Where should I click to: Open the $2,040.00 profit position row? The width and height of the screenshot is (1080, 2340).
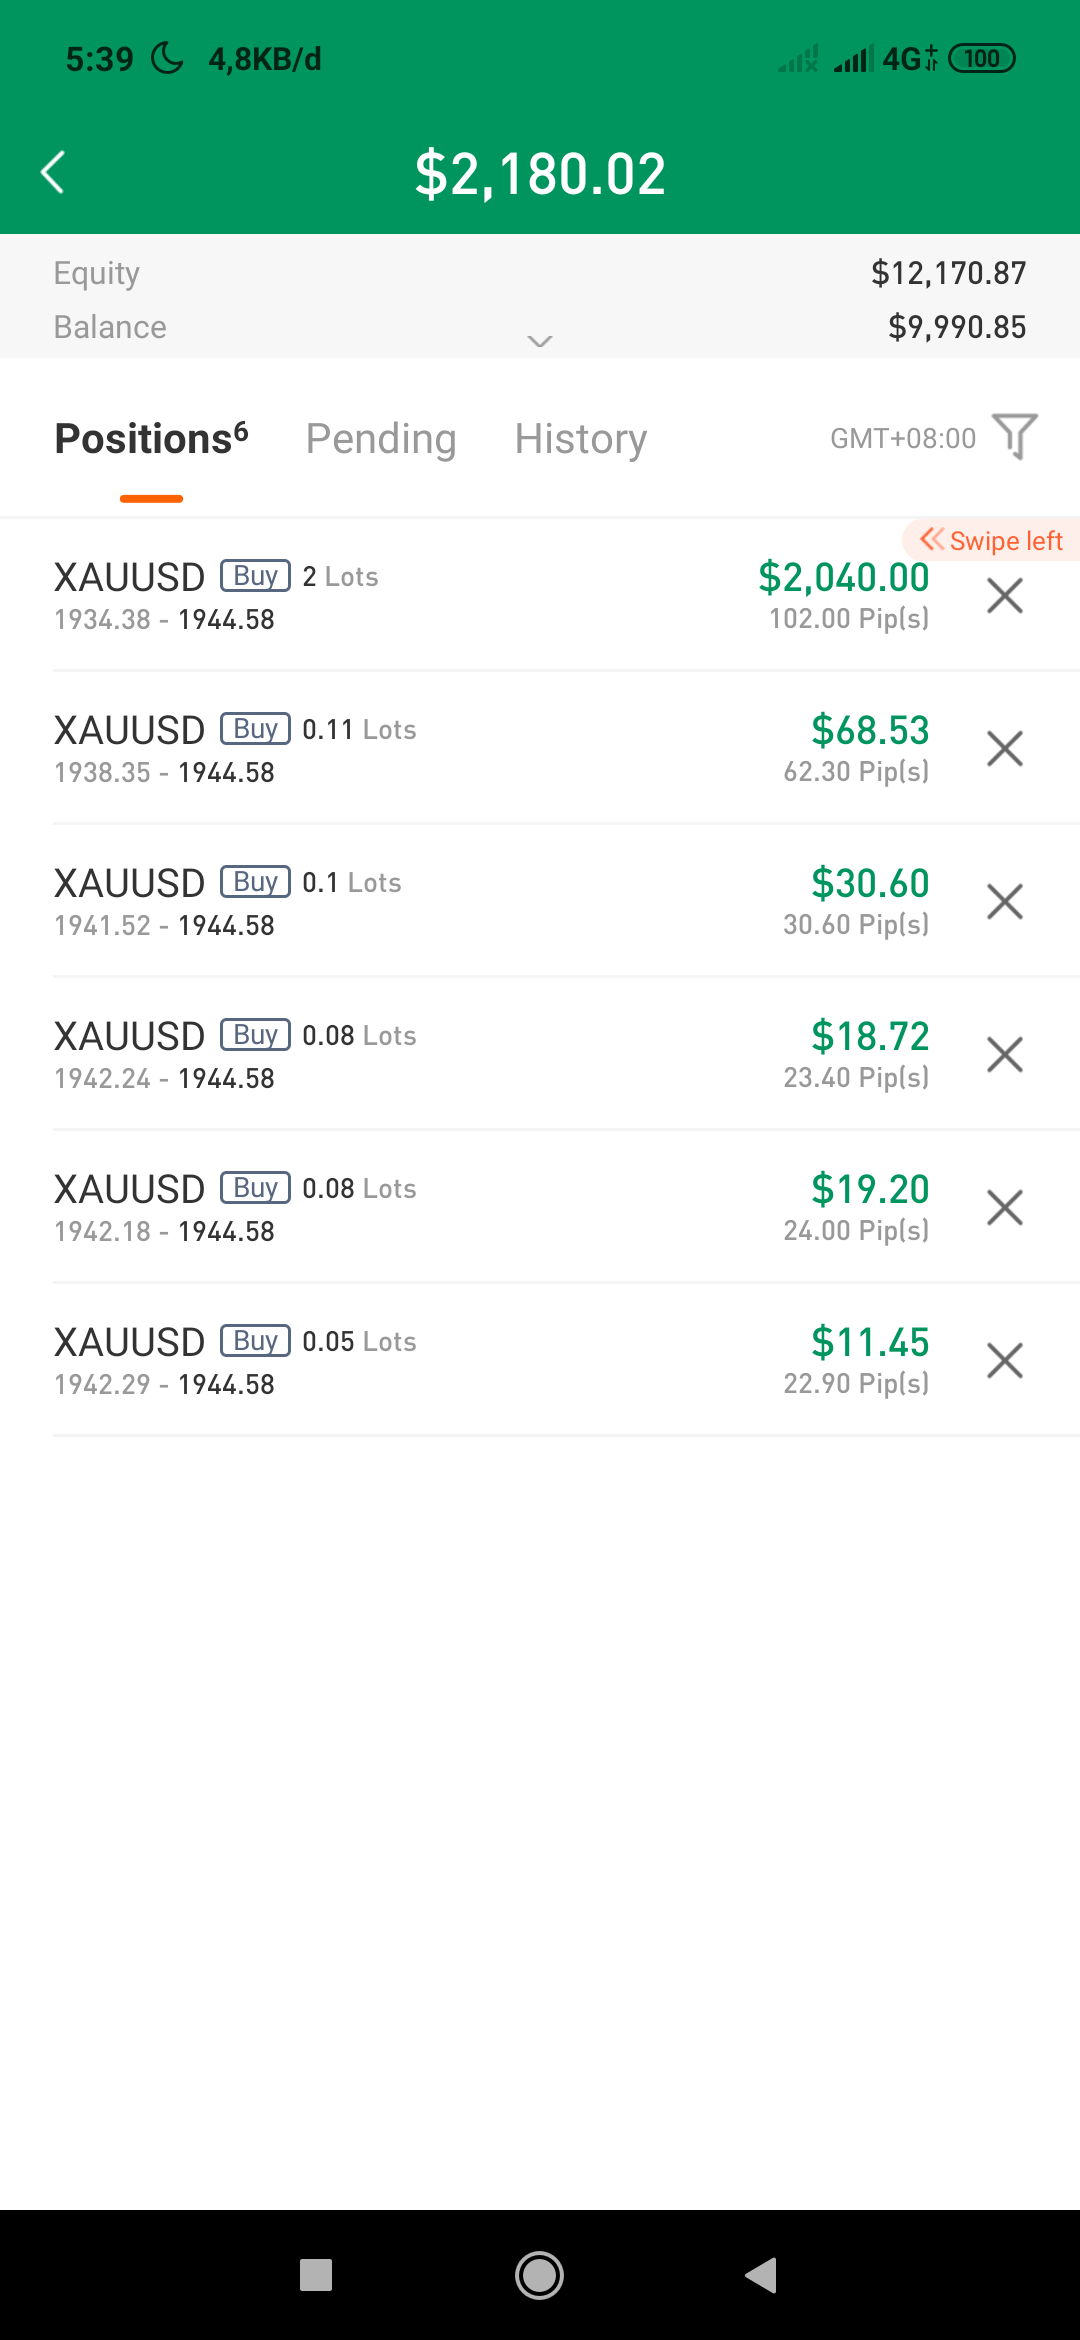pyautogui.click(x=540, y=596)
